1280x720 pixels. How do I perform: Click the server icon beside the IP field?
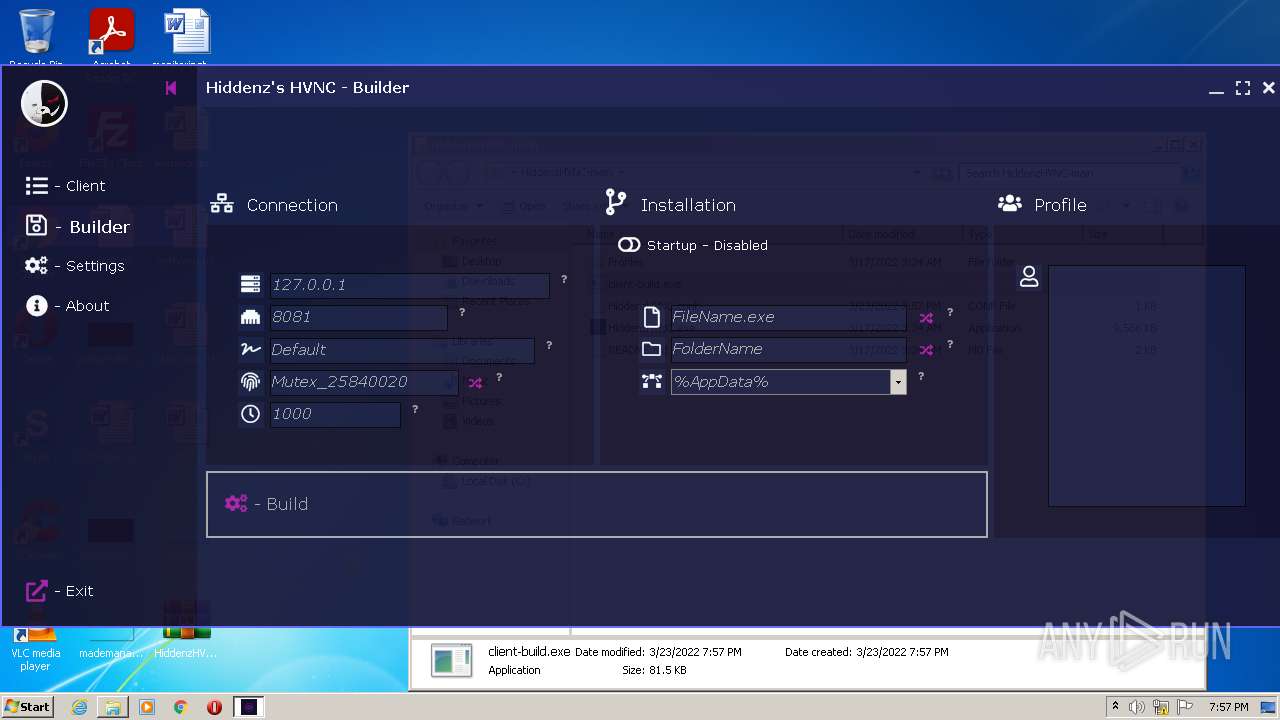click(x=250, y=285)
